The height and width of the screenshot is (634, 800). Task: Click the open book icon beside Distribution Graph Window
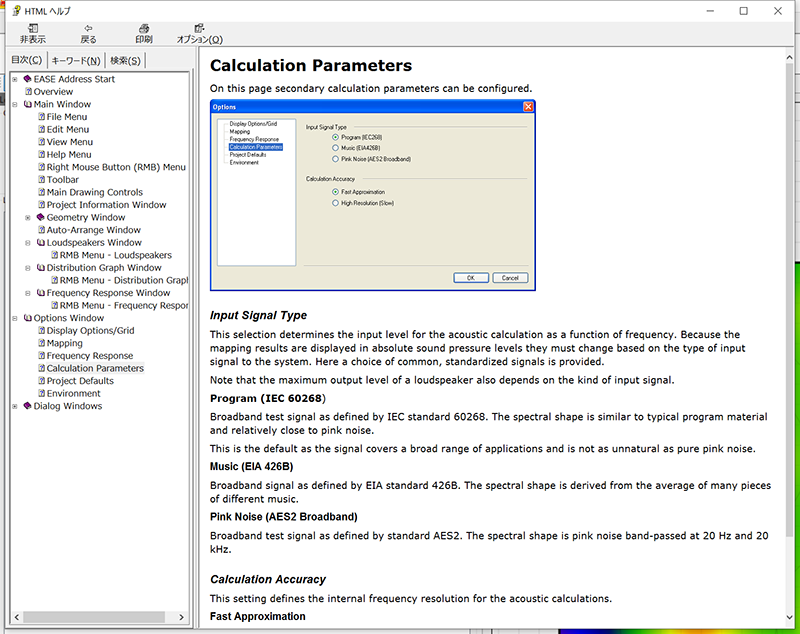(41, 268)
